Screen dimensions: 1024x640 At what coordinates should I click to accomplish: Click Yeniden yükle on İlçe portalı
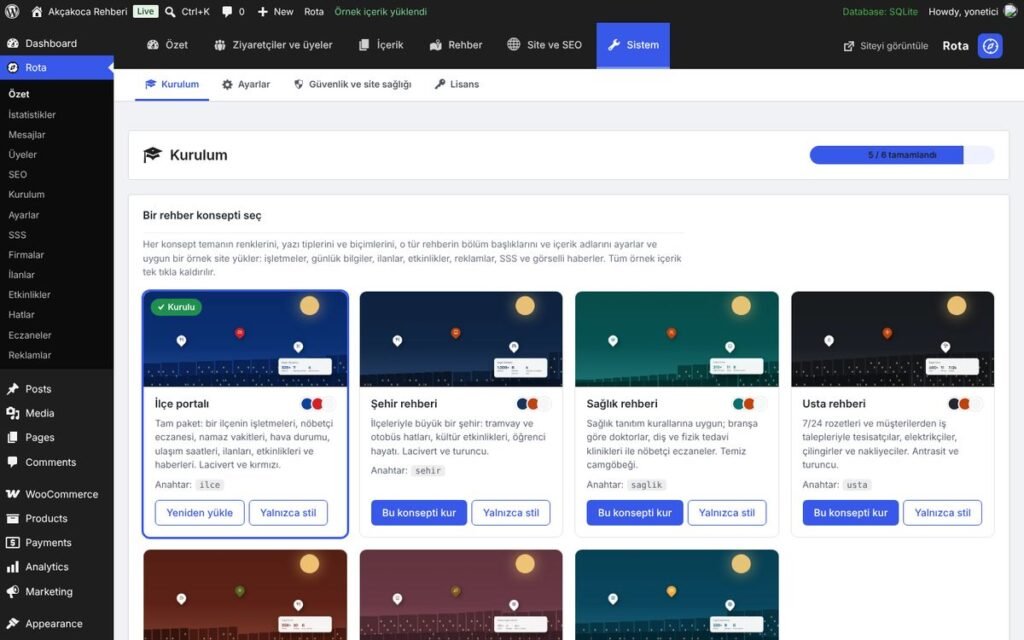click(x=199, y=513)
